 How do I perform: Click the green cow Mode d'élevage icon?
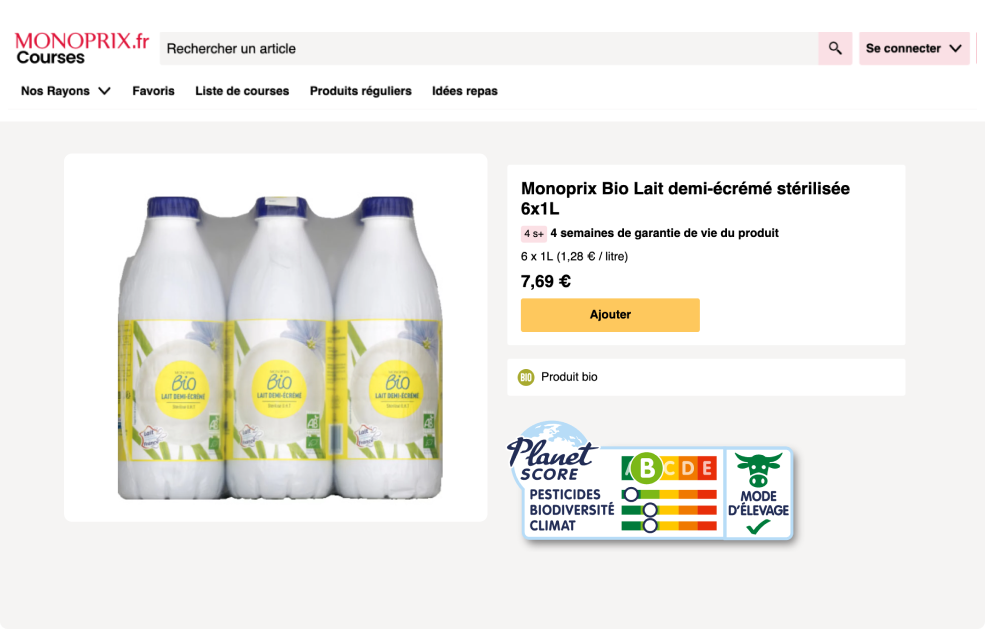pos(759,468)
